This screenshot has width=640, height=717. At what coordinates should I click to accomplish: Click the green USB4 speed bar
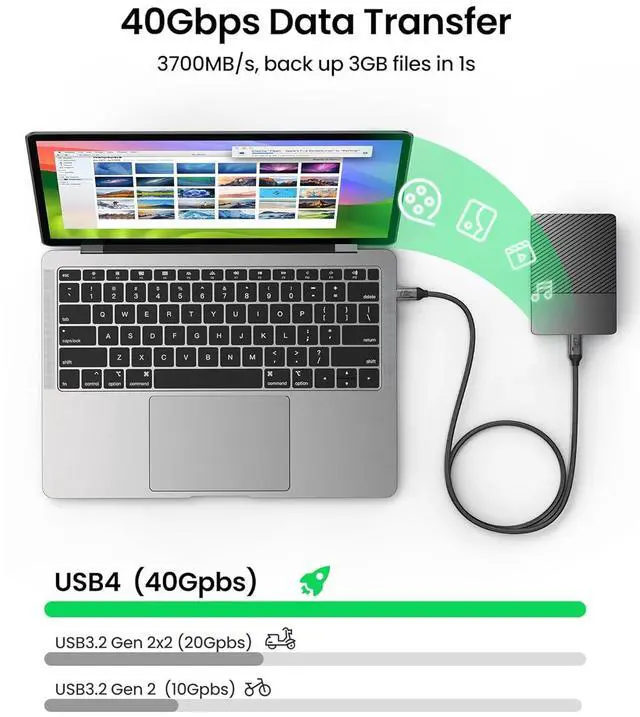[x=315, y=609]
